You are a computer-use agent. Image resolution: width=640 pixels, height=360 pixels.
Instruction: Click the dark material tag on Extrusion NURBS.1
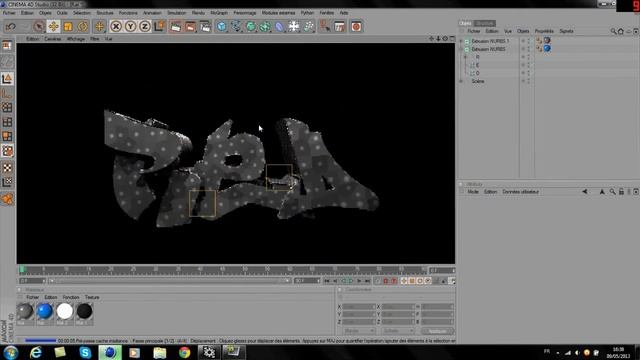547,40
